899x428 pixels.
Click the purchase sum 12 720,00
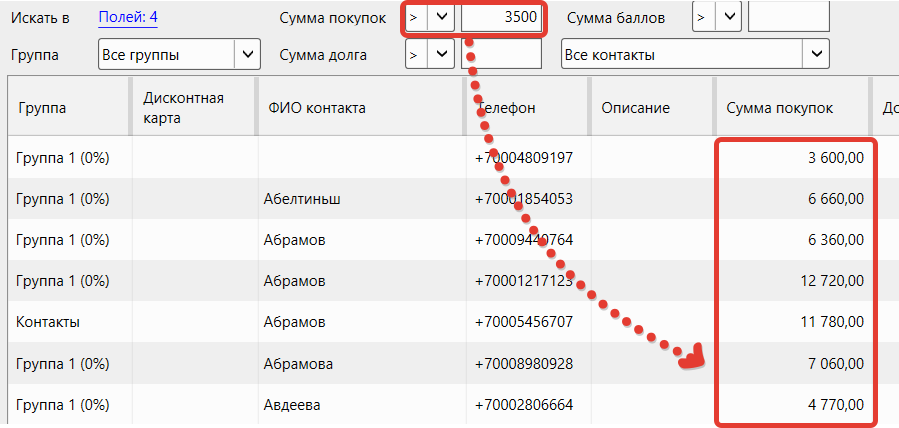[x=832, y=281]
